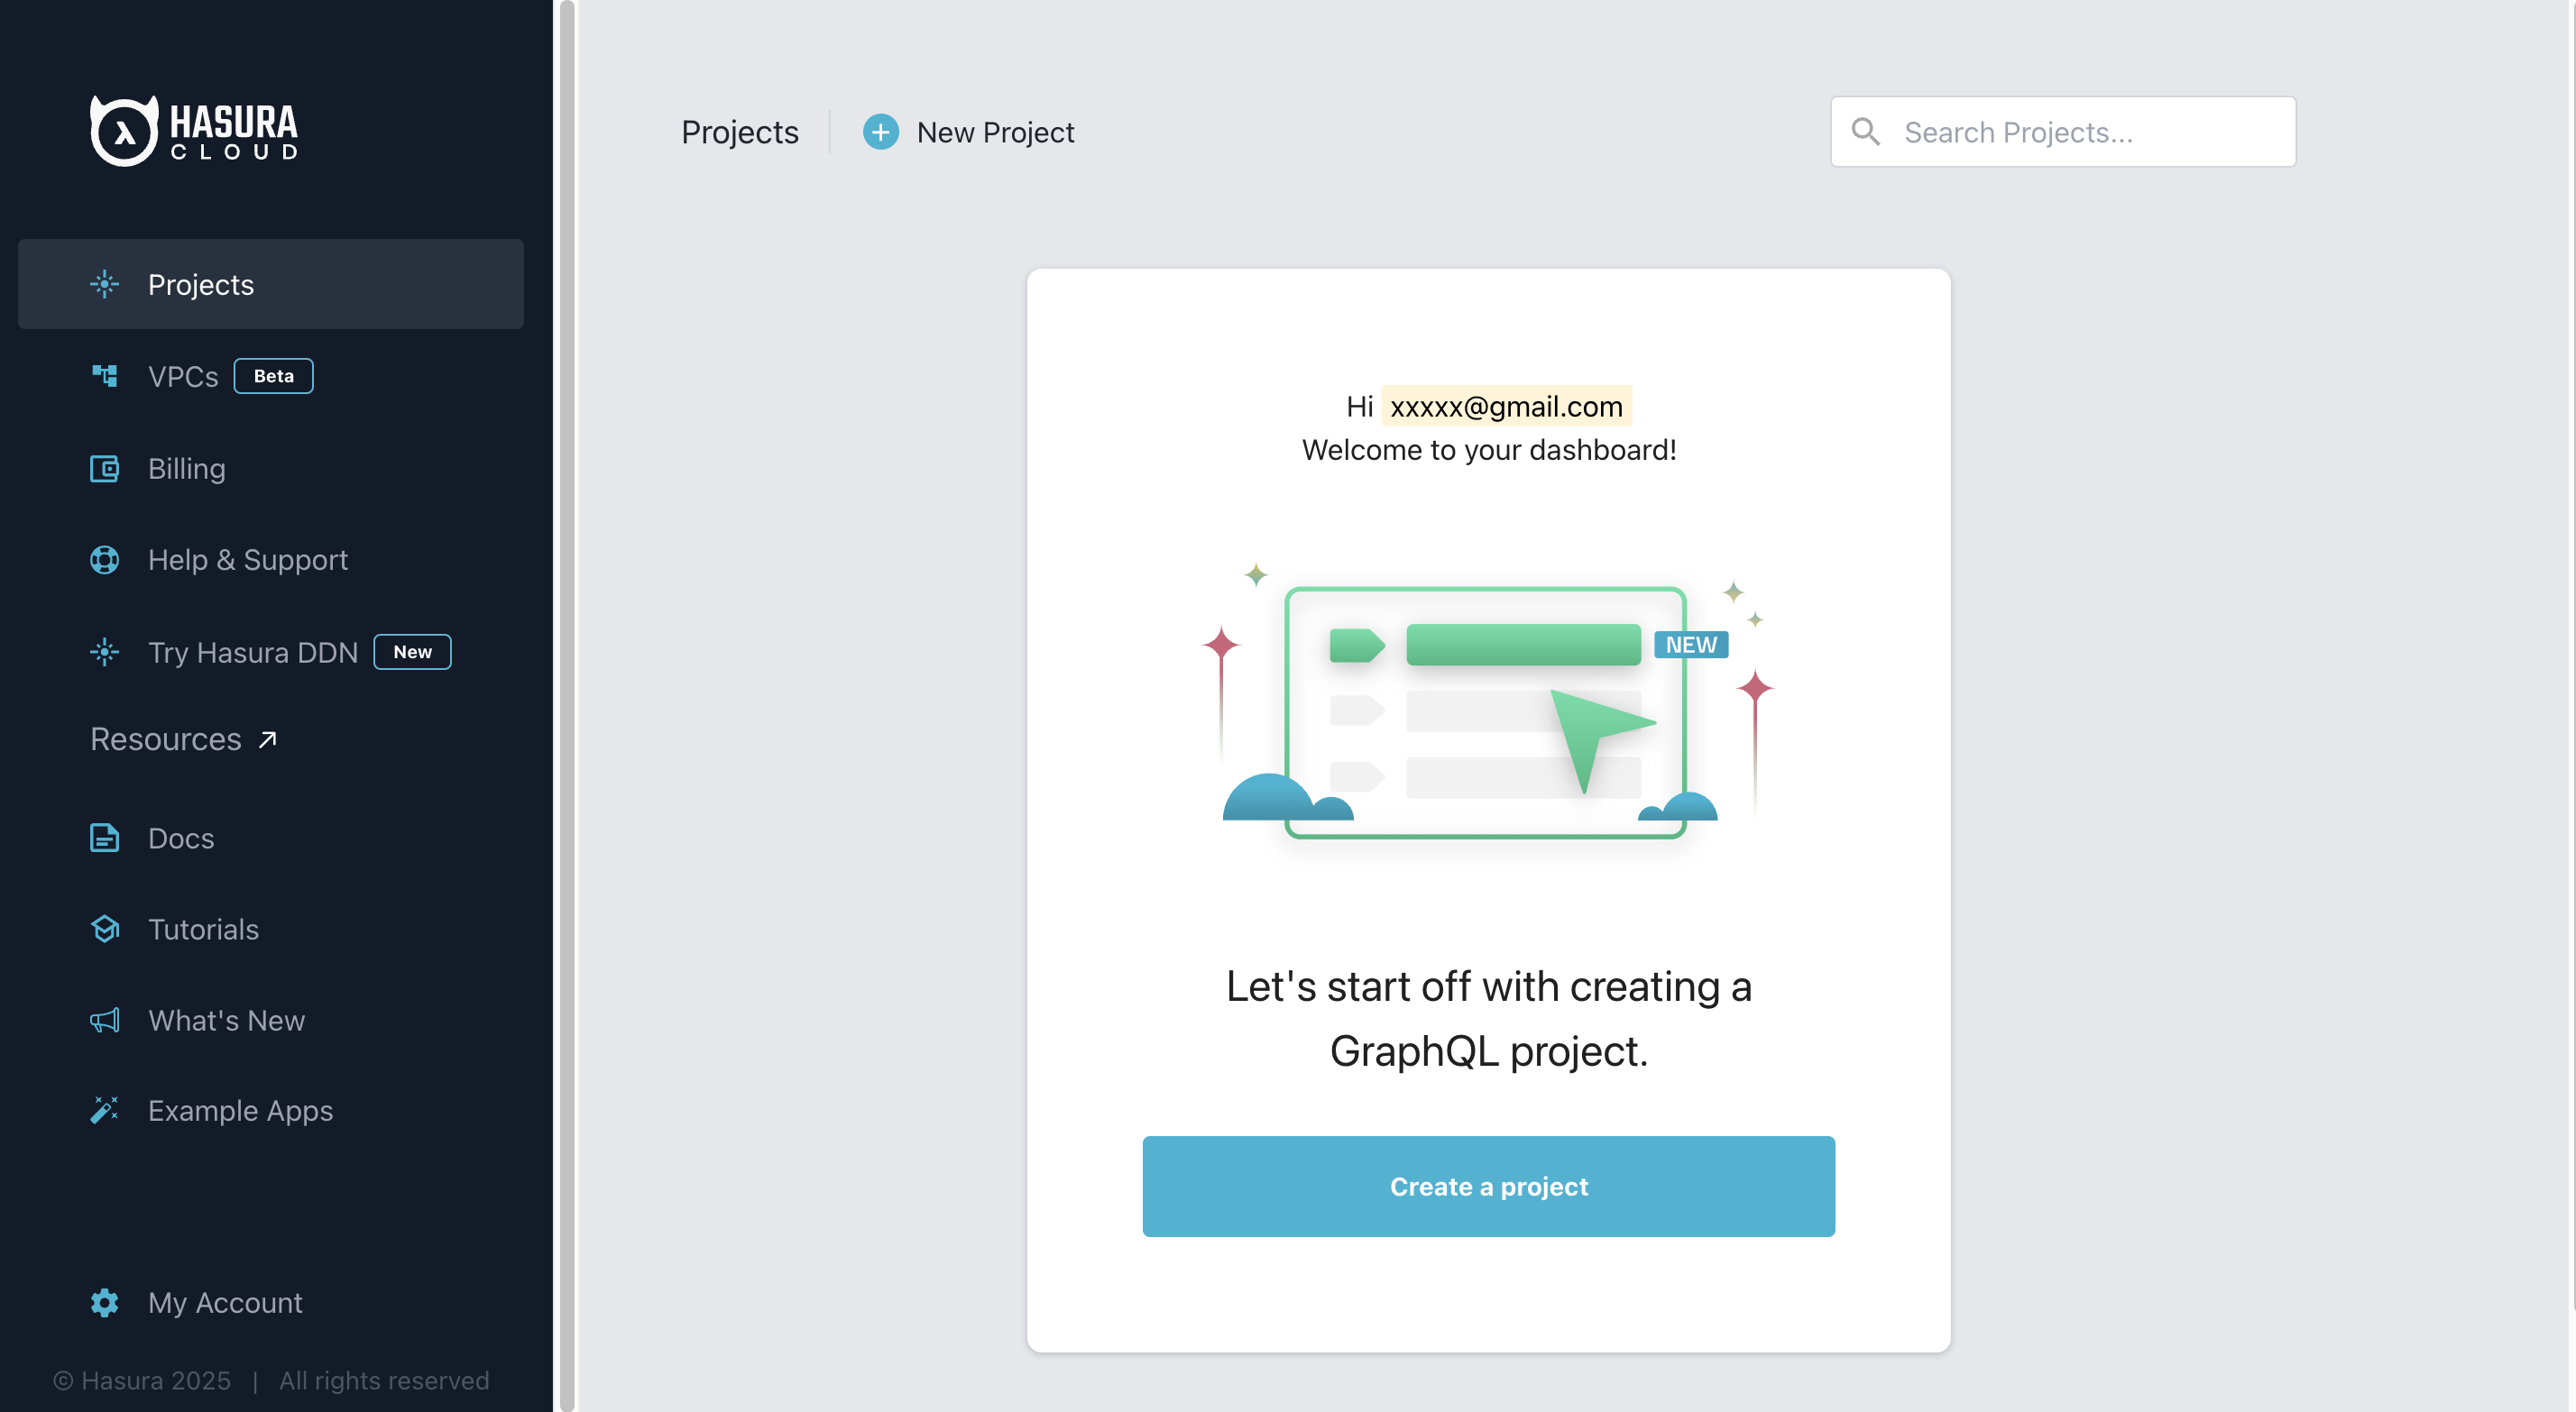Click inside the Search Projects field
This screenshot has height=1412, width=2576.
click(x=2060, y=131)
